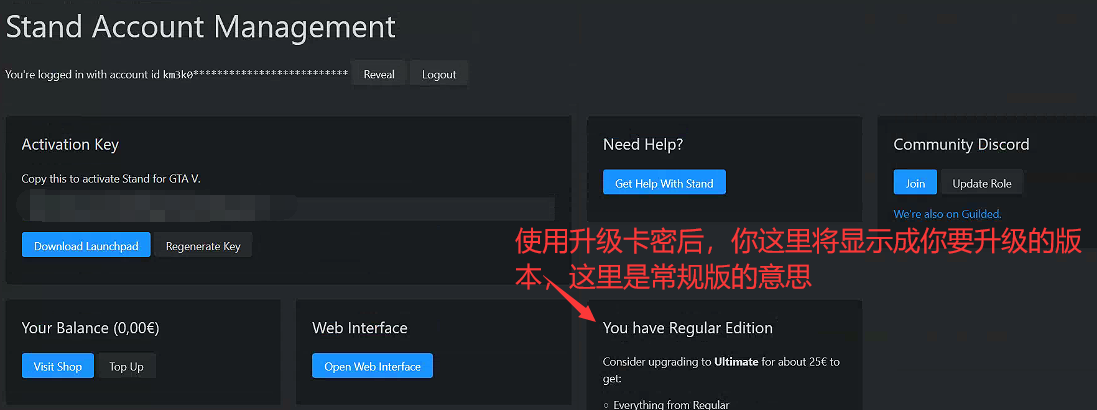Image resolution: width=1097 pixels, height=410 pixels.
Task: Launch the Open Web Interface button
Action: pyautogui.click(x=372, y=366)
